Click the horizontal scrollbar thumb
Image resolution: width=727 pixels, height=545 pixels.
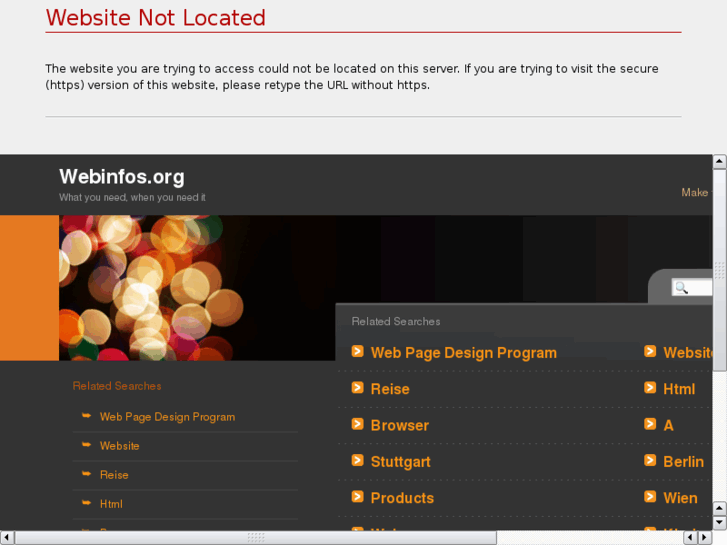255,538
